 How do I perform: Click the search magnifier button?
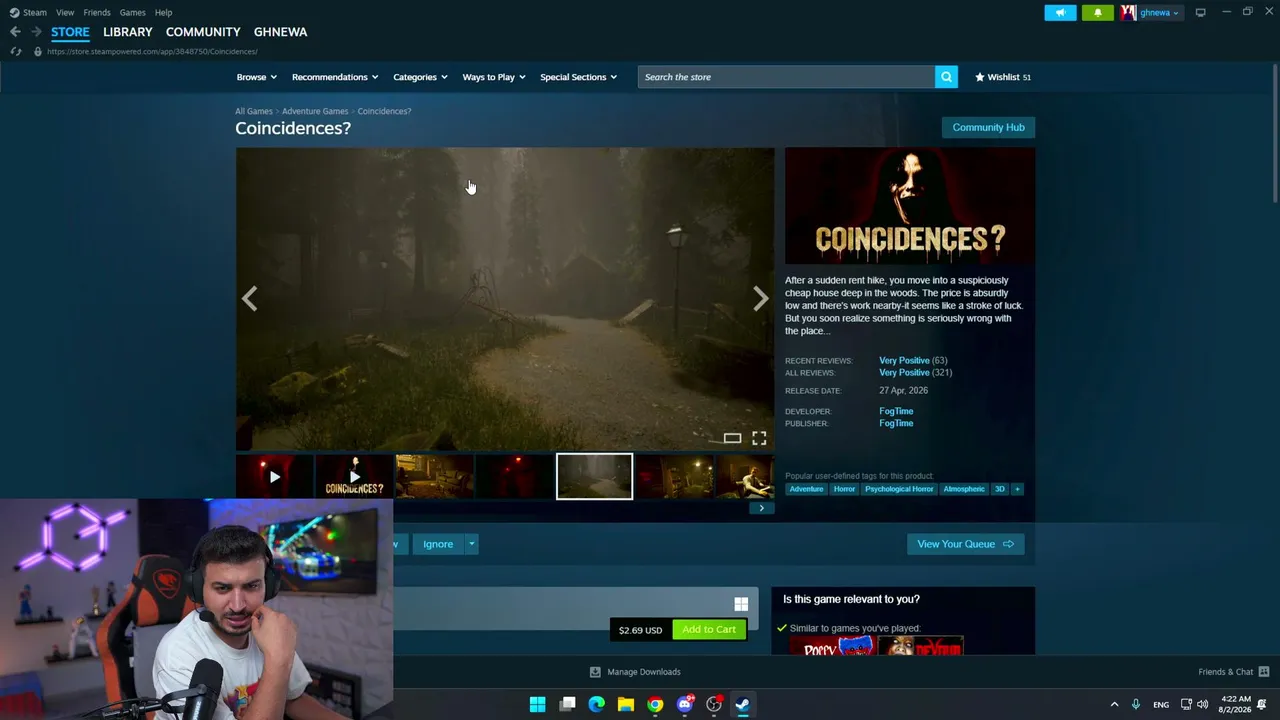(946, 77)
